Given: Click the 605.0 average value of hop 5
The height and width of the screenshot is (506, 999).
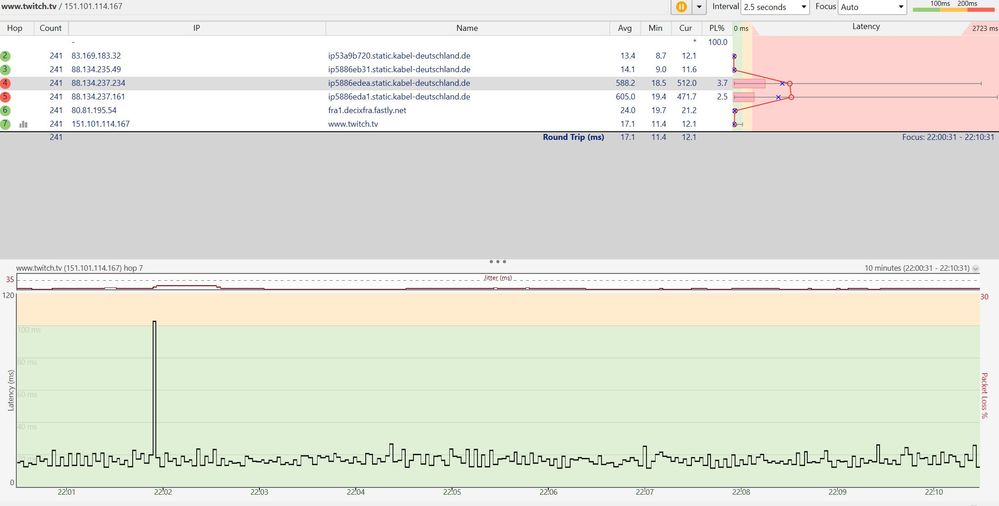Looking at the screenshot, I should [624, 97].
